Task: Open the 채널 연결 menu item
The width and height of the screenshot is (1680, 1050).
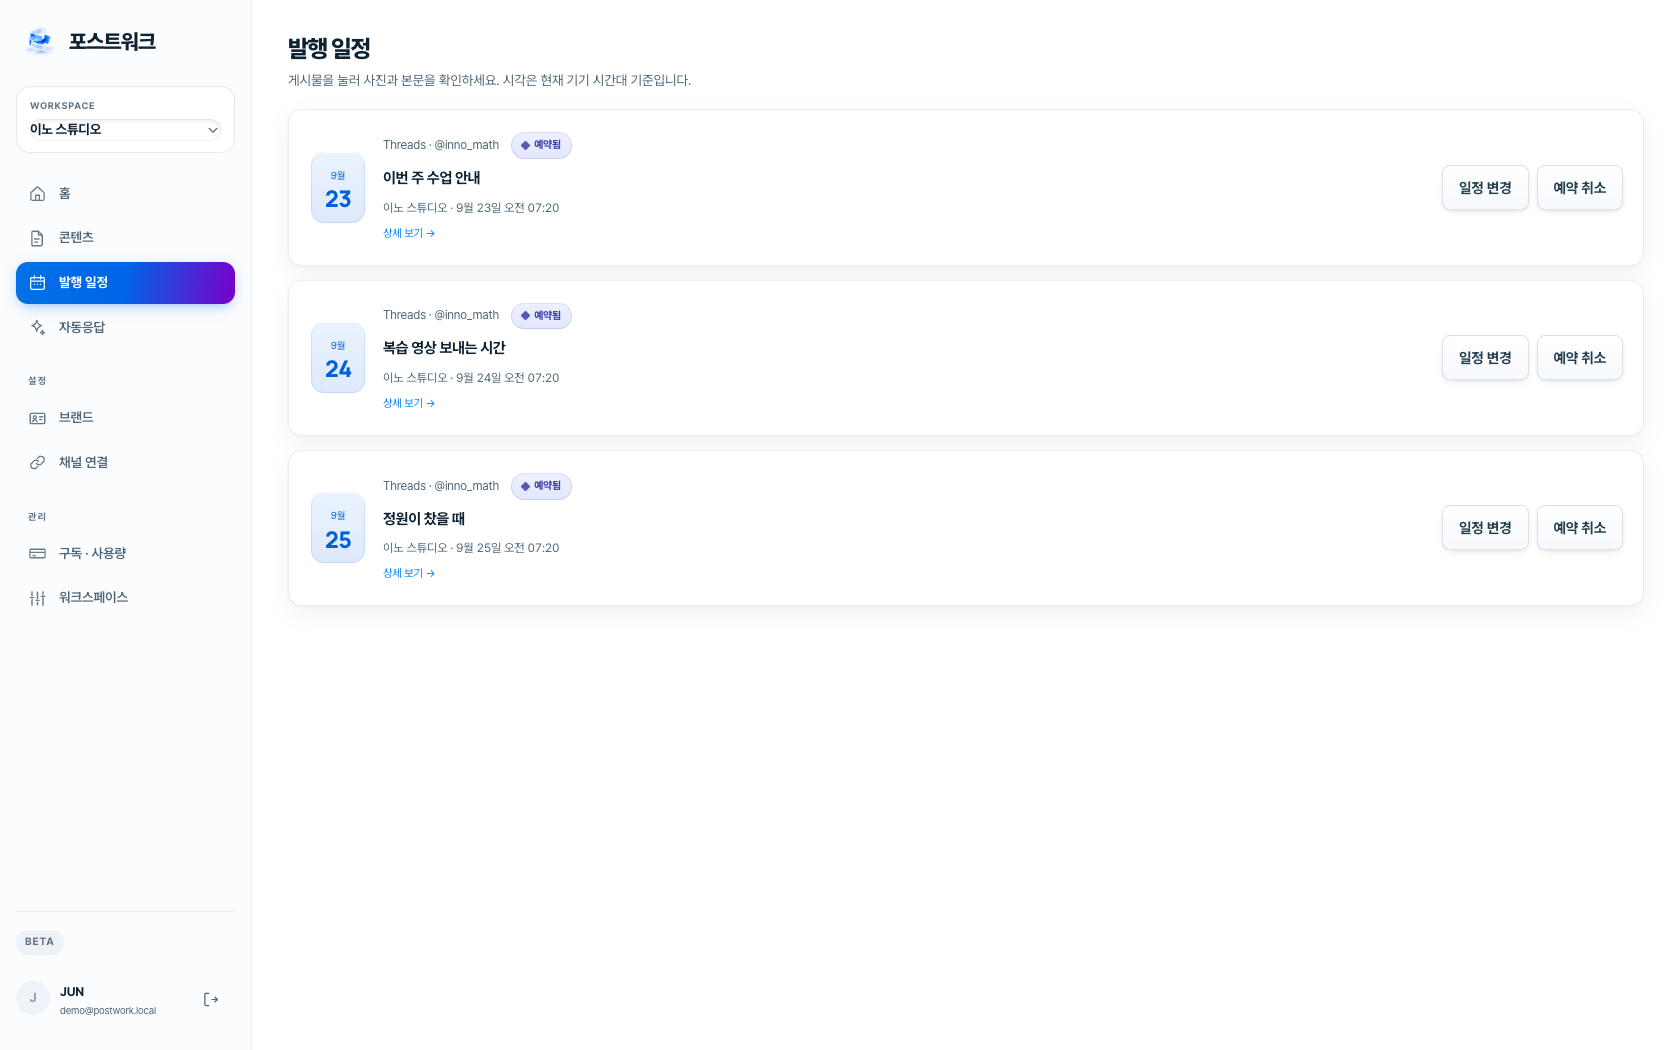Action: tap(125, 462)
